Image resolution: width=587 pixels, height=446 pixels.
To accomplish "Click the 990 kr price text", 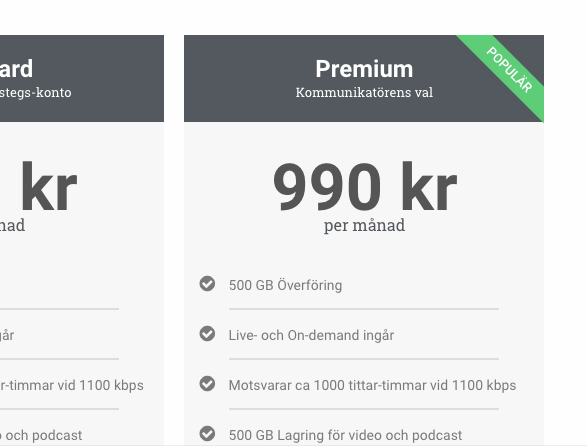I will (x=365, y=186).
